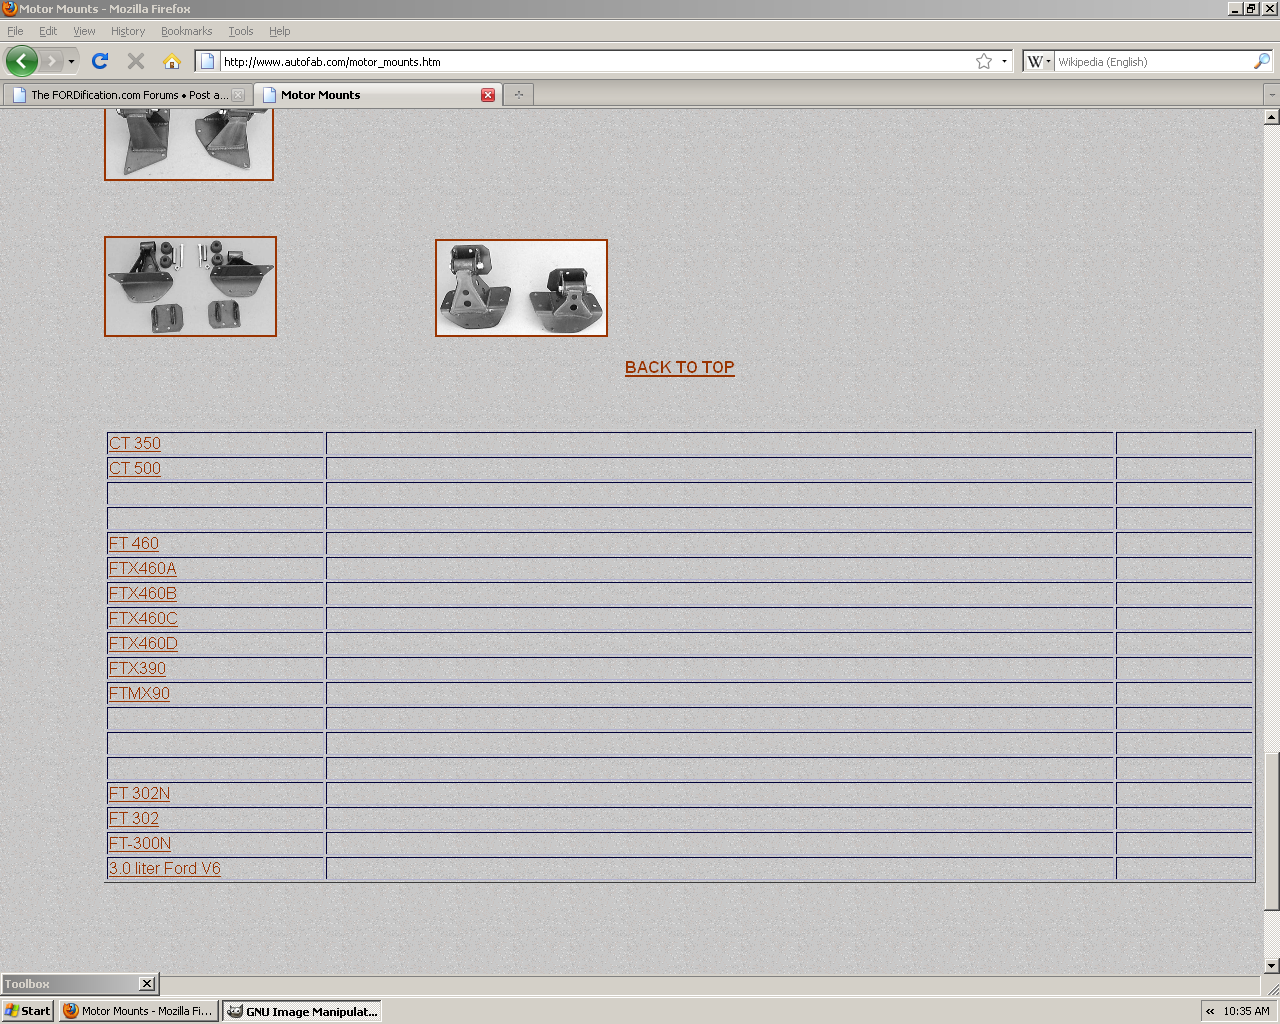1280x1024 pixels.
Task: Switch to Motor Mounts Firefox taskbar button
Action: tap(138, 1011)
